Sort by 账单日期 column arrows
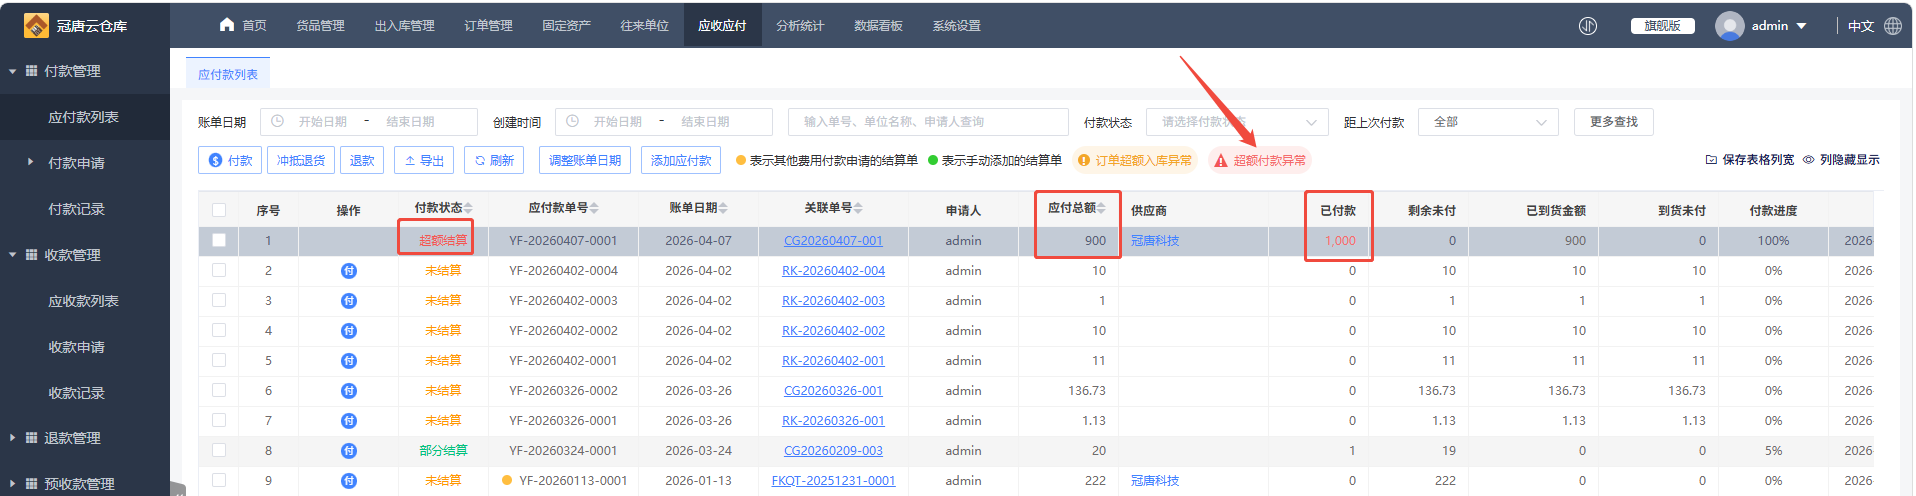Screen dimensions: 1916x496 click(x=723, y=208)
